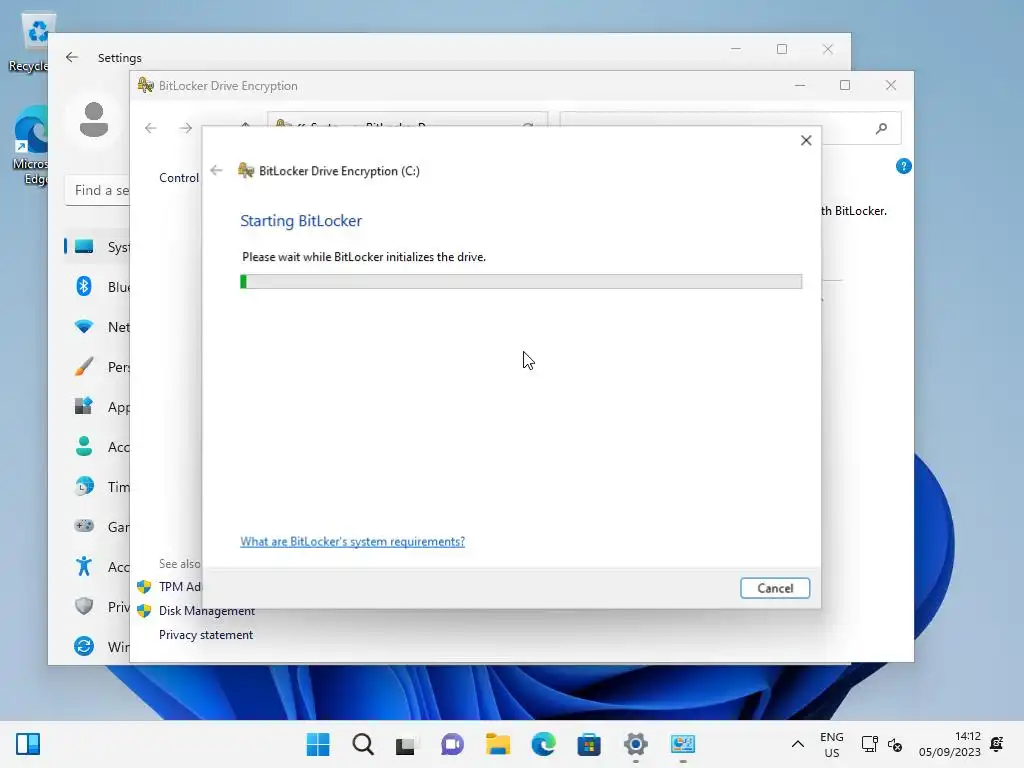This screenshot has width=1024, height=768.
Task: Select the Recycle Bin desktop icon
Action: point(29,42)
